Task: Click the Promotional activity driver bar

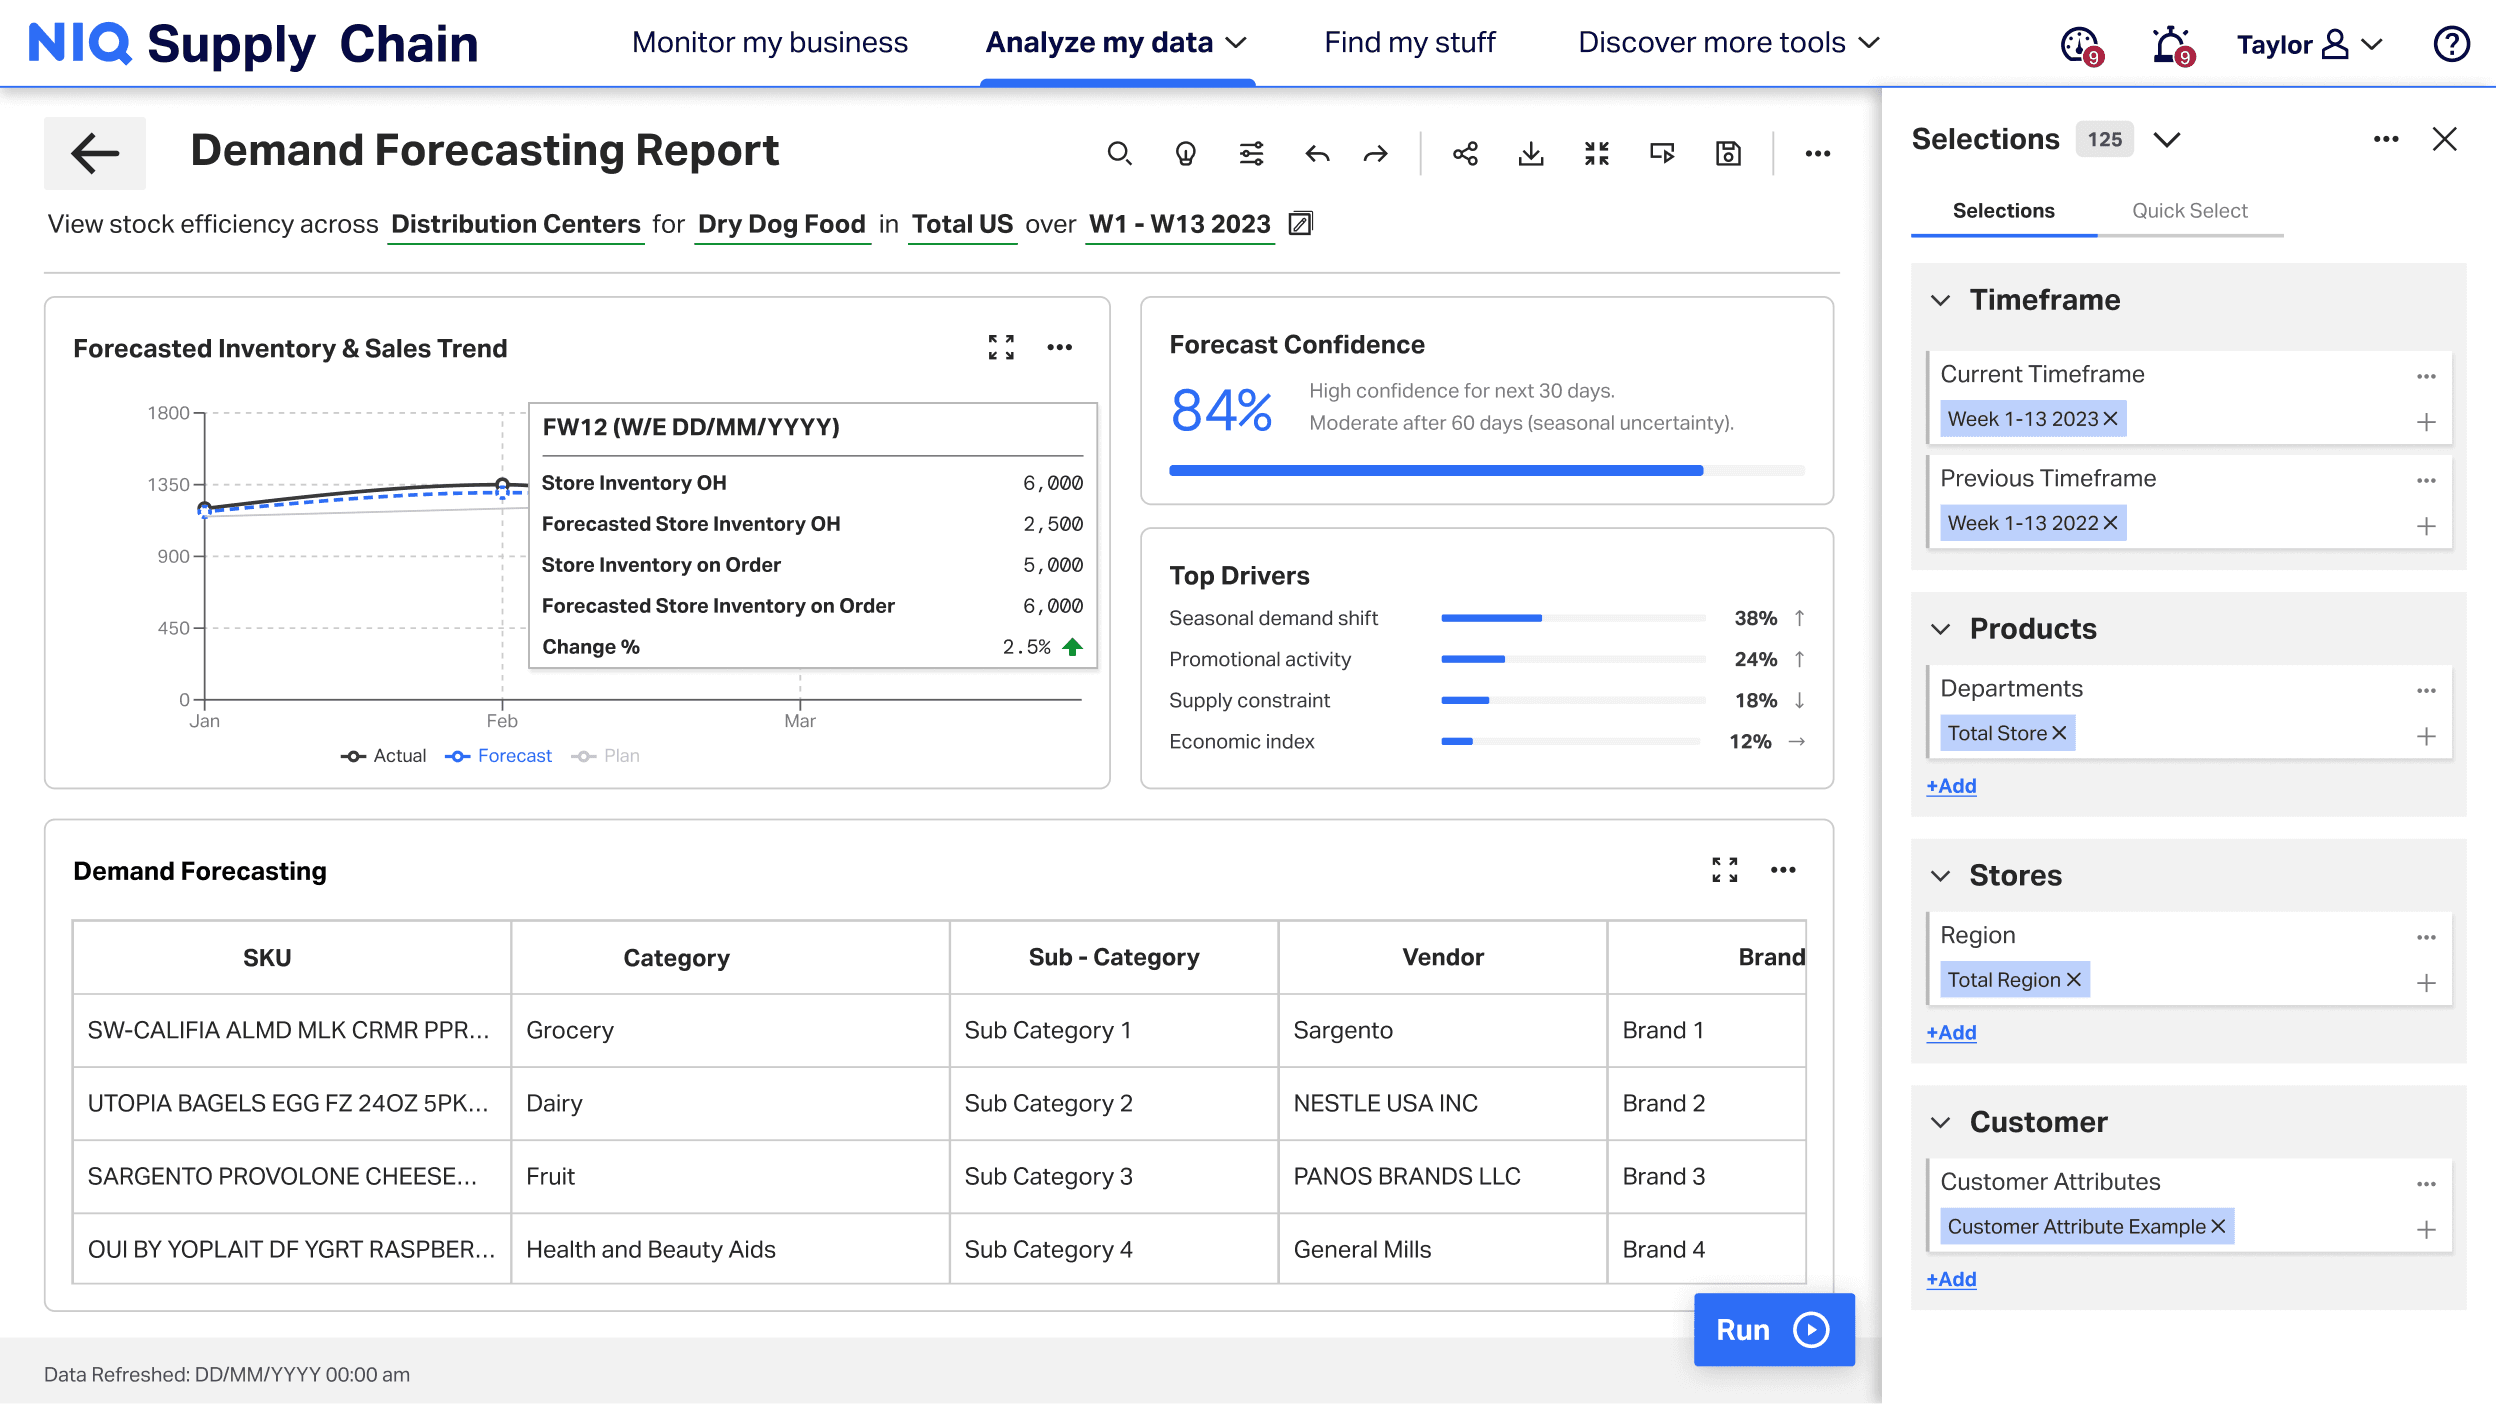Action: pos(1573,659)
